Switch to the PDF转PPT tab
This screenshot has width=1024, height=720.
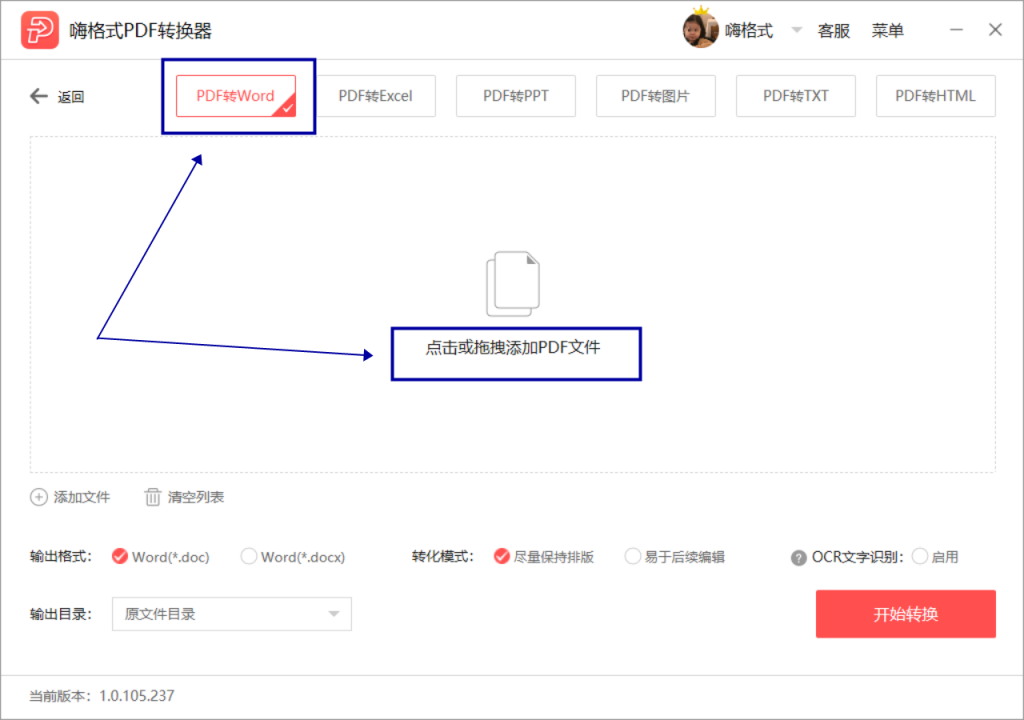pyautogui.click(x=516, y=96)
